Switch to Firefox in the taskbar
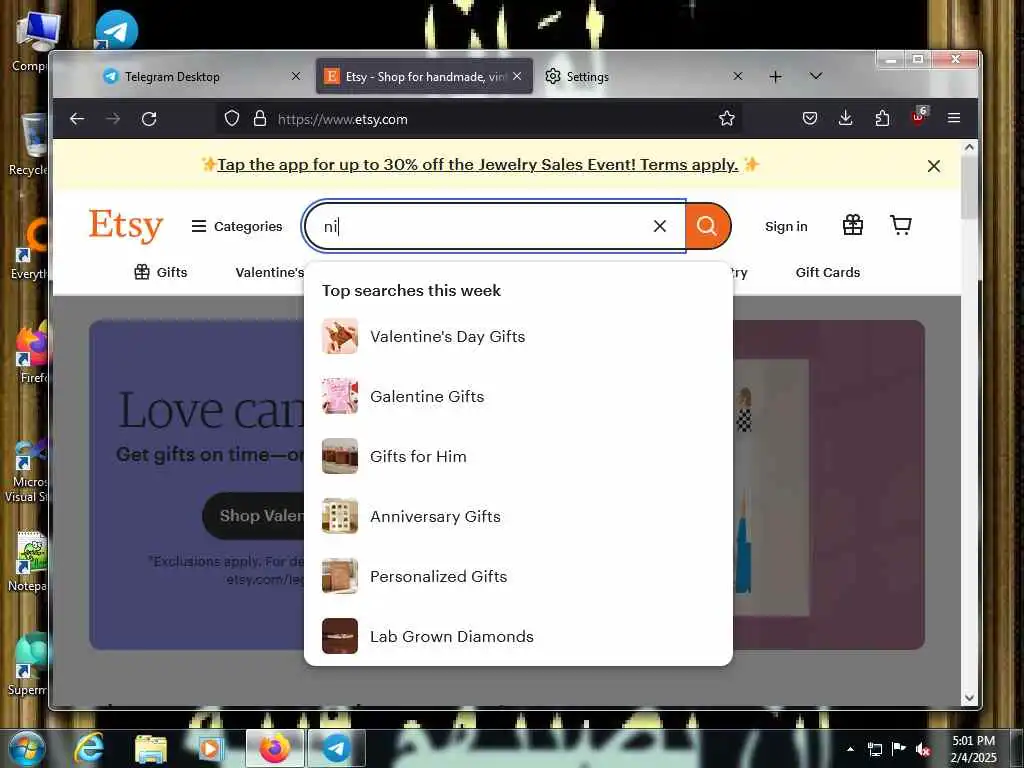1024x768 pixels. click(274, 749)
